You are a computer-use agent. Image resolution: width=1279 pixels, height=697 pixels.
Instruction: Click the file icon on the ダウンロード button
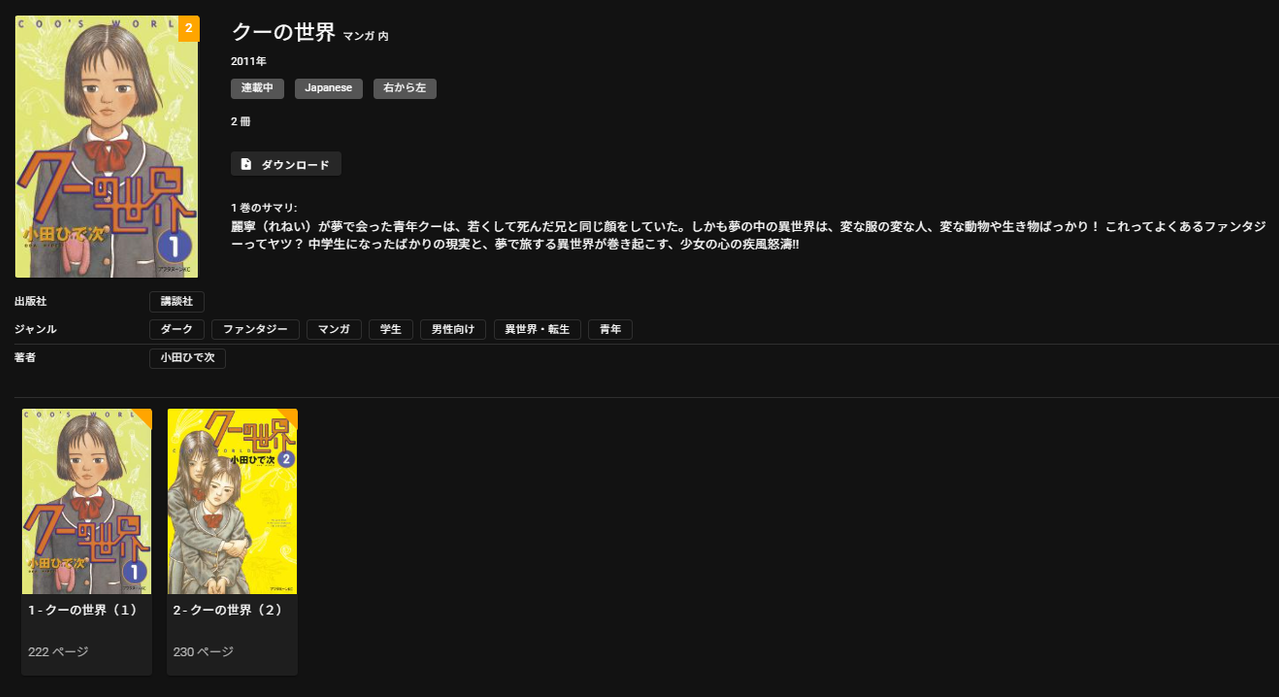coord(246,164)
